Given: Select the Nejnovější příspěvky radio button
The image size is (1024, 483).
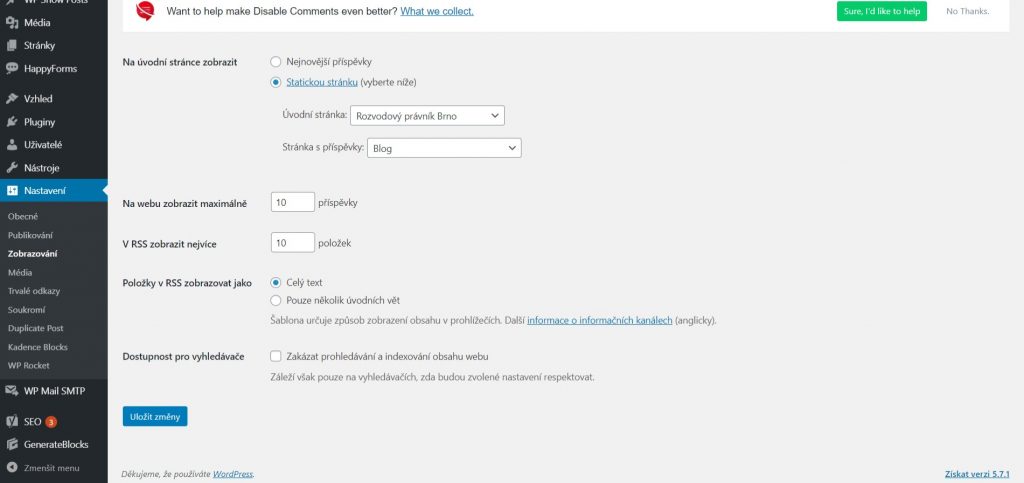Looking at the screenshot, I should (276, 62).
